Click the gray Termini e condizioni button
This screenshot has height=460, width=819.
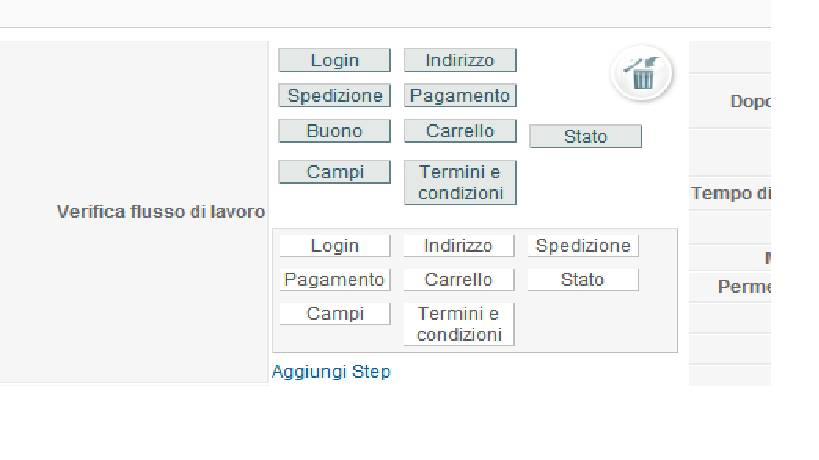460,183
